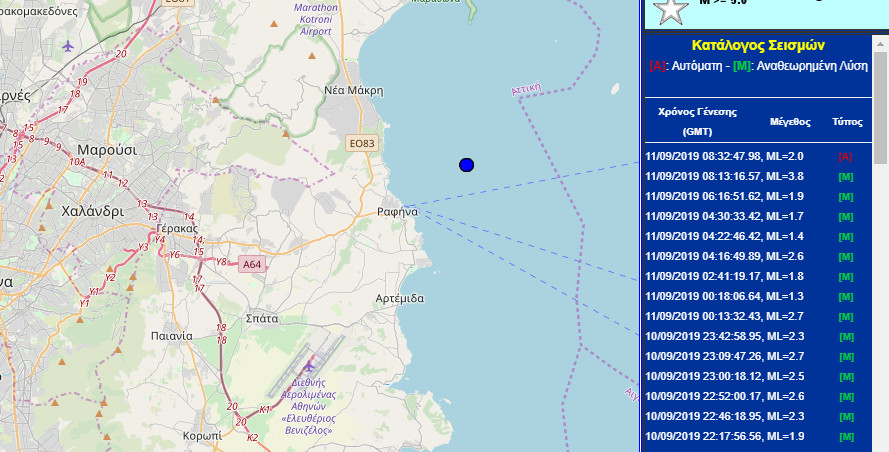The height and width of the screenshot is (452, 889).
Task: Click the green [M] tag for ML=3.8 event
Action: click(845, 176)
